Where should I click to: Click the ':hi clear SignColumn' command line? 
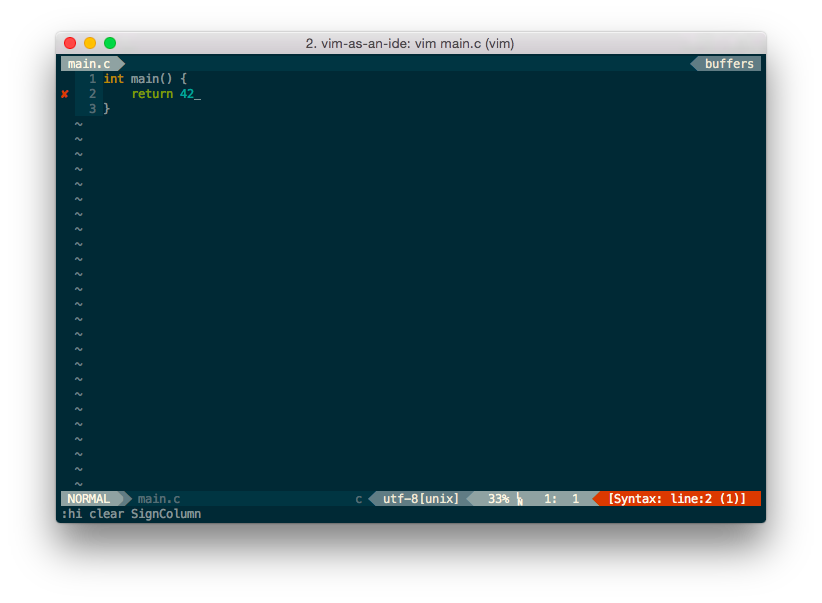pos(131,514)
